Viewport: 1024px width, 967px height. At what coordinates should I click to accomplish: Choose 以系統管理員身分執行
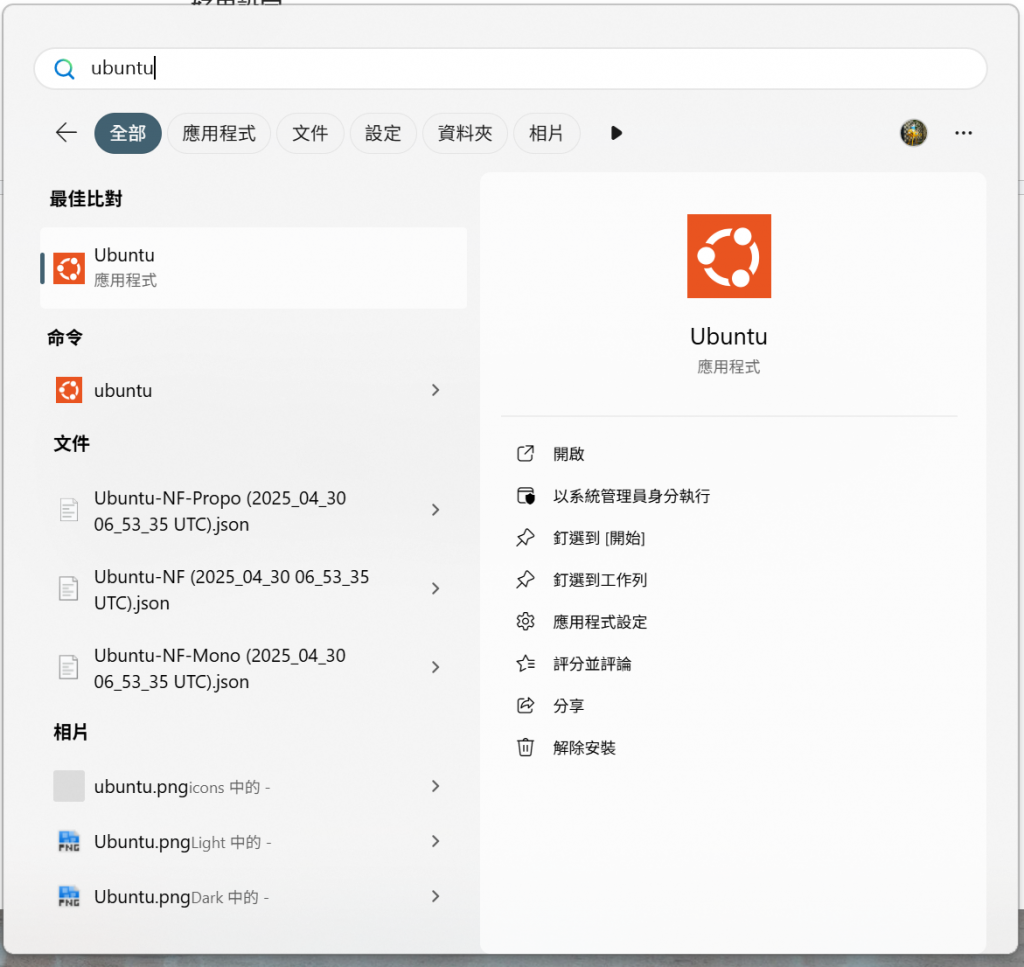point(632,496)
